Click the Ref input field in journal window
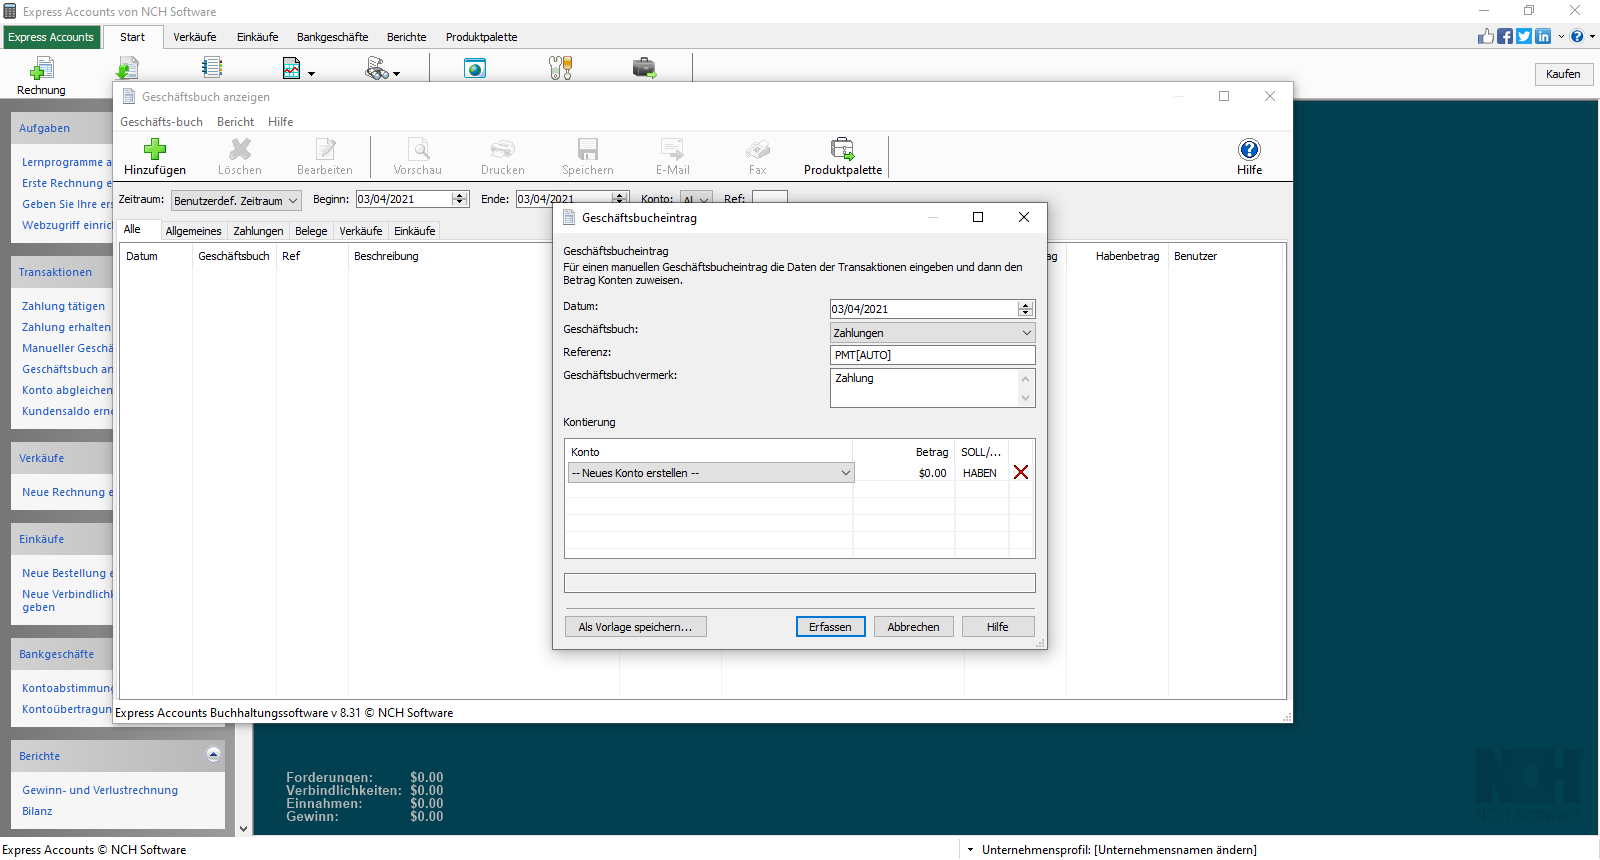This screenshot has height=860, width=1600. [x=770, y=198]
